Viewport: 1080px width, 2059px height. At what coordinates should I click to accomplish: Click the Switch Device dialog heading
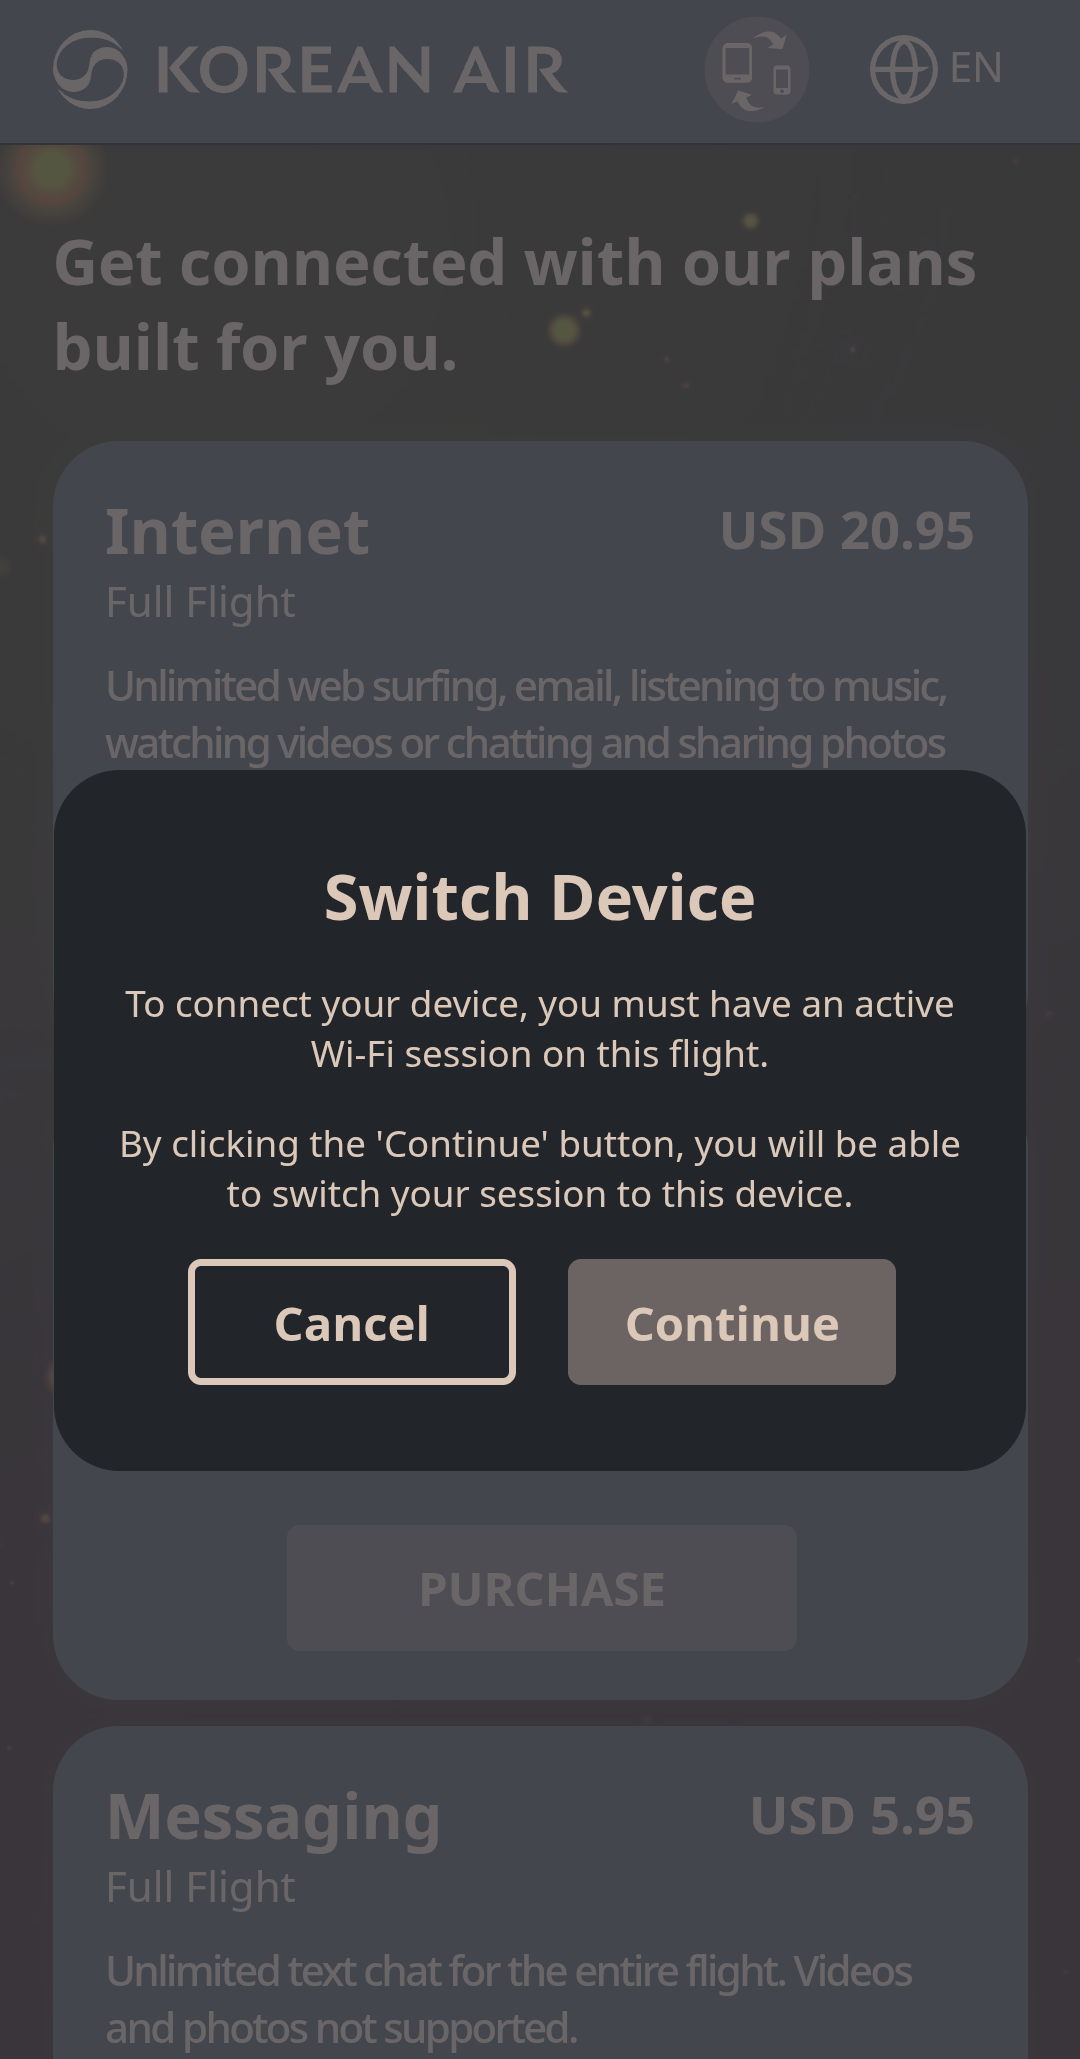(x=540, y=897)
